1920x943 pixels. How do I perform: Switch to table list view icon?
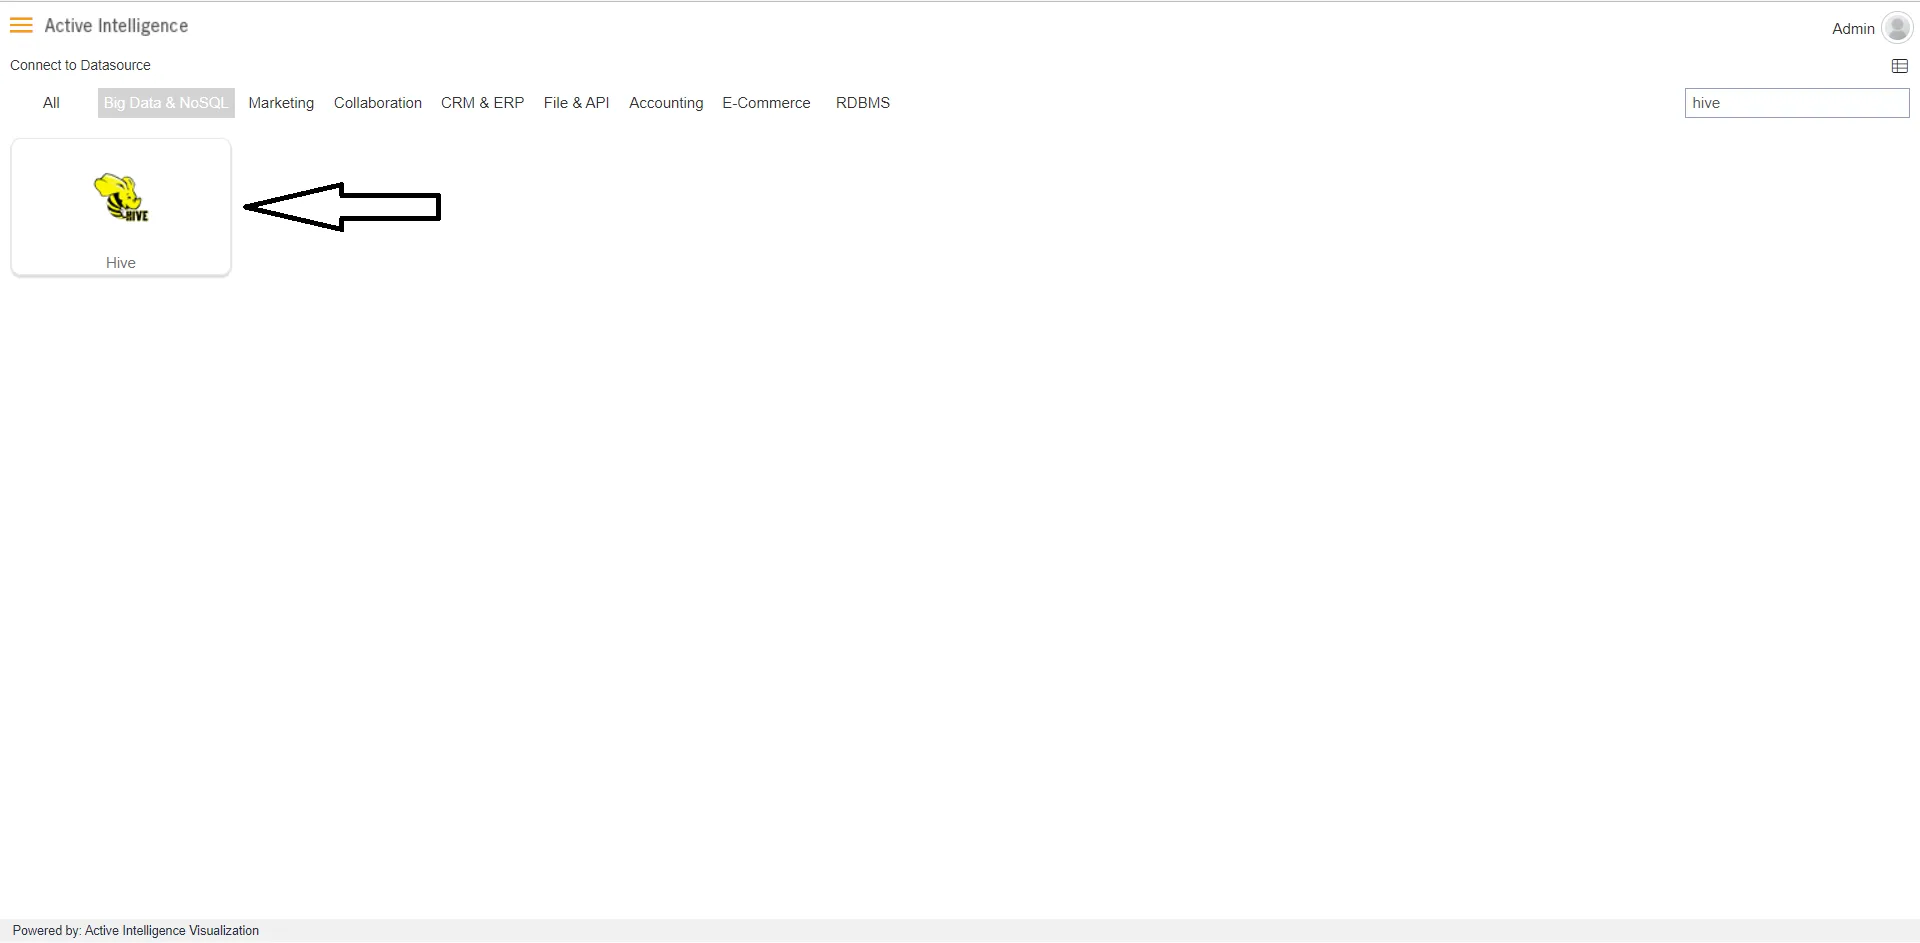(1900, 66)
